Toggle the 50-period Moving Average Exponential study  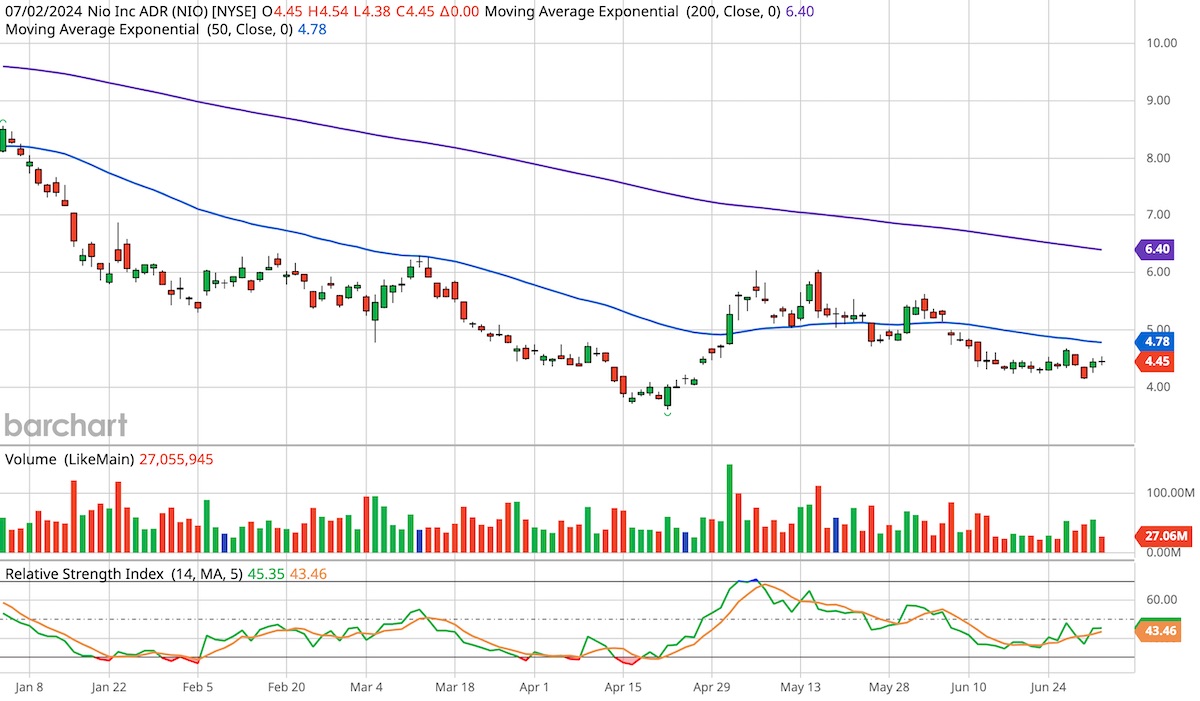coord(150,30)
